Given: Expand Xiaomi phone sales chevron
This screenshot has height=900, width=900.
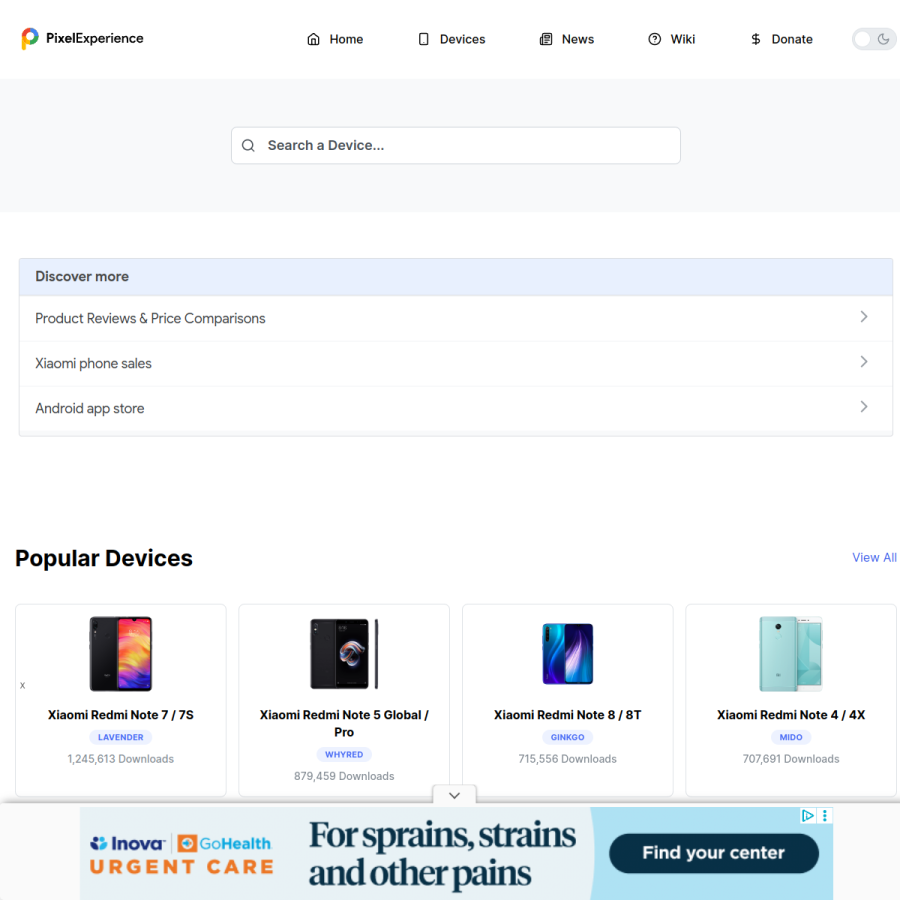Looking at the screenshot, I should pyautogui.click(x=864, y=362).
